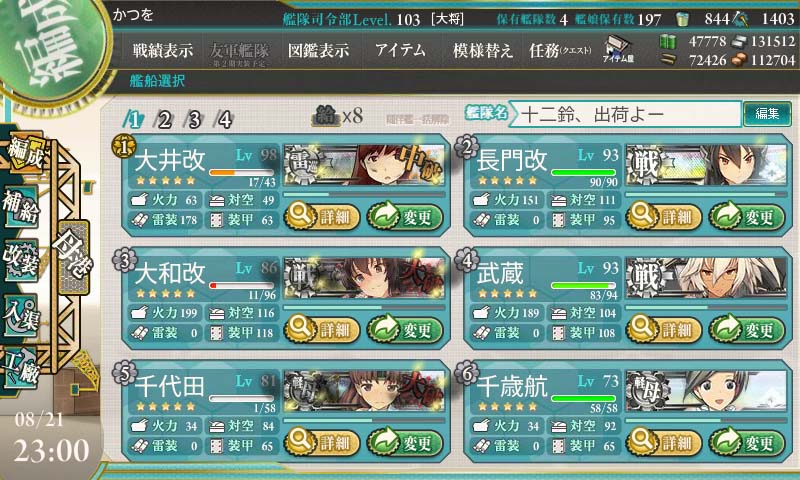This screenshot has height=480, width=800.
Task: Click 変更 change button for 千代田
Action: pos(405,442)
